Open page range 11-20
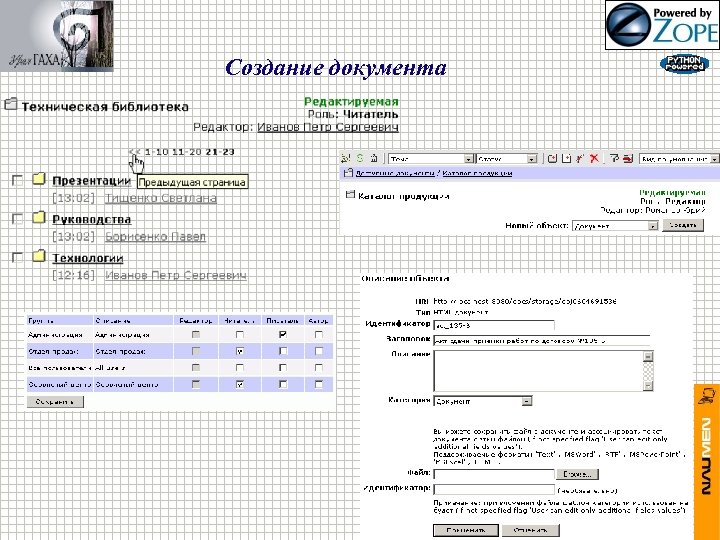This screenshot has height=540, width=720. click(186, 152)
